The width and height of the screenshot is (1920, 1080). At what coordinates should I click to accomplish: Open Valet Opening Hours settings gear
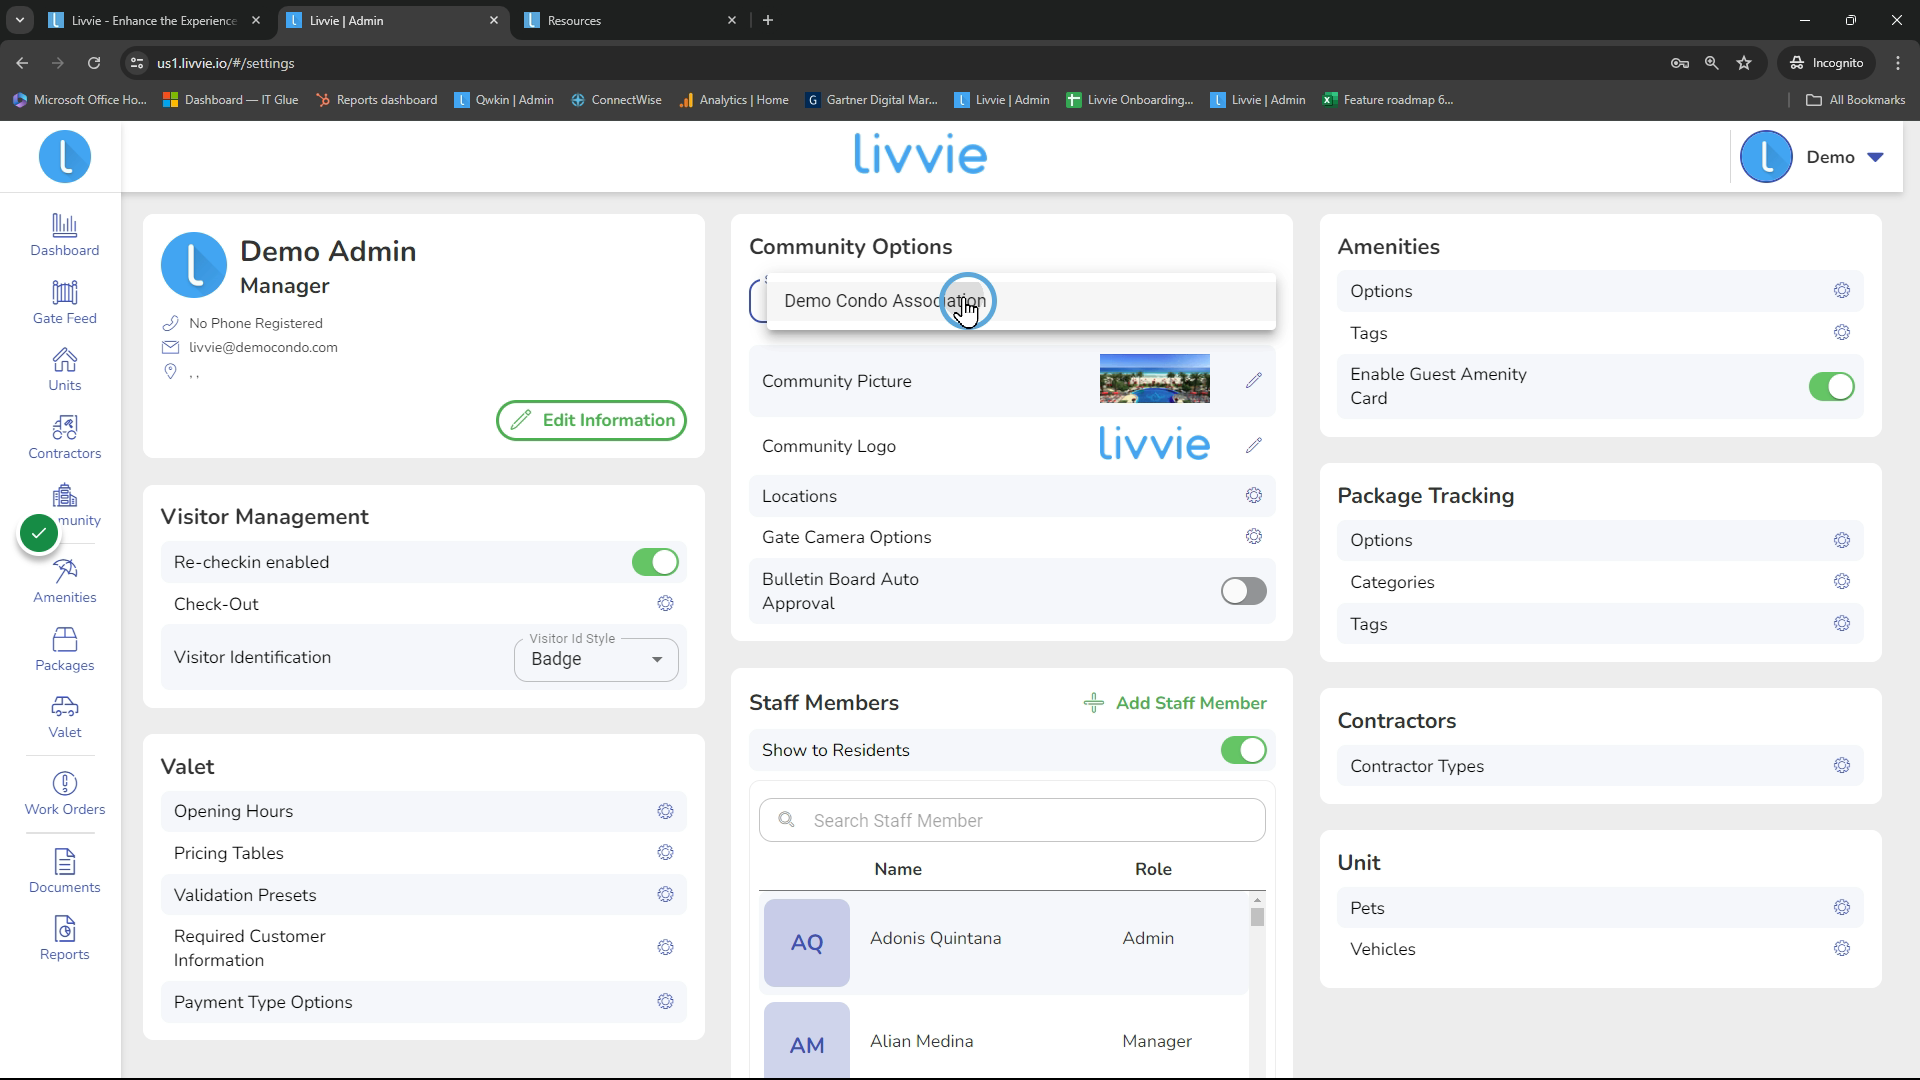point(665,811)
